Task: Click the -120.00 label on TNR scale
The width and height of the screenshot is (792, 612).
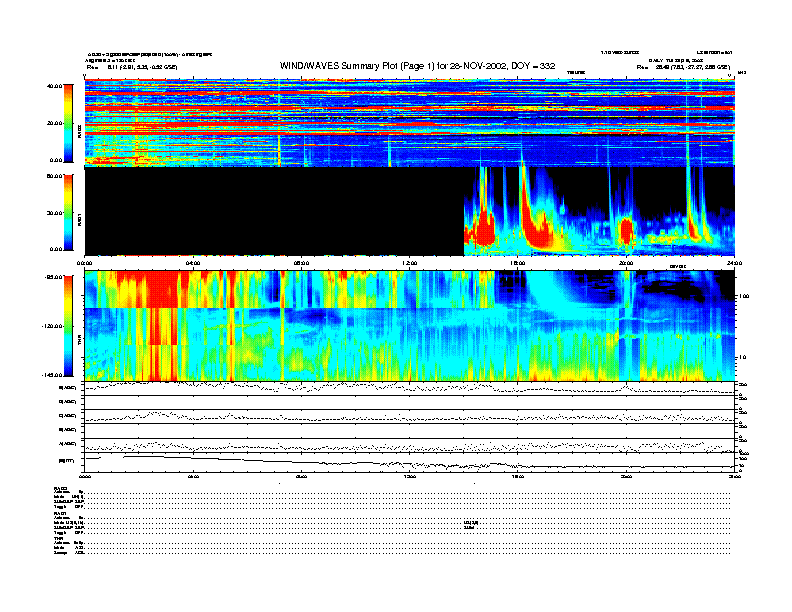Action: [x=52, y=326]
